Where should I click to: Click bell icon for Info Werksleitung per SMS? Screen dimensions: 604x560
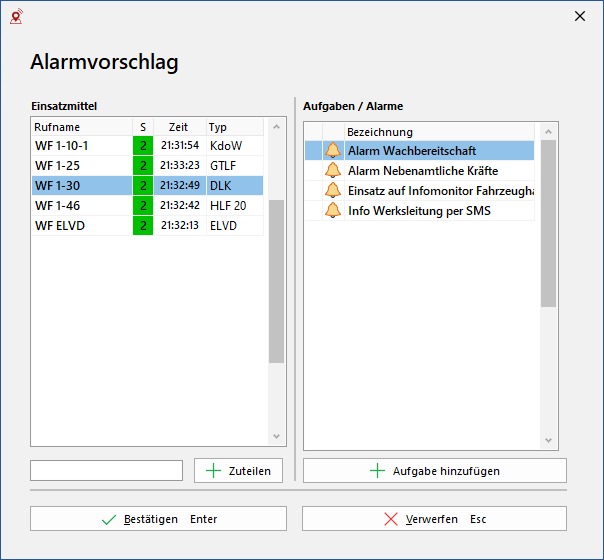[x=333, y=211]
